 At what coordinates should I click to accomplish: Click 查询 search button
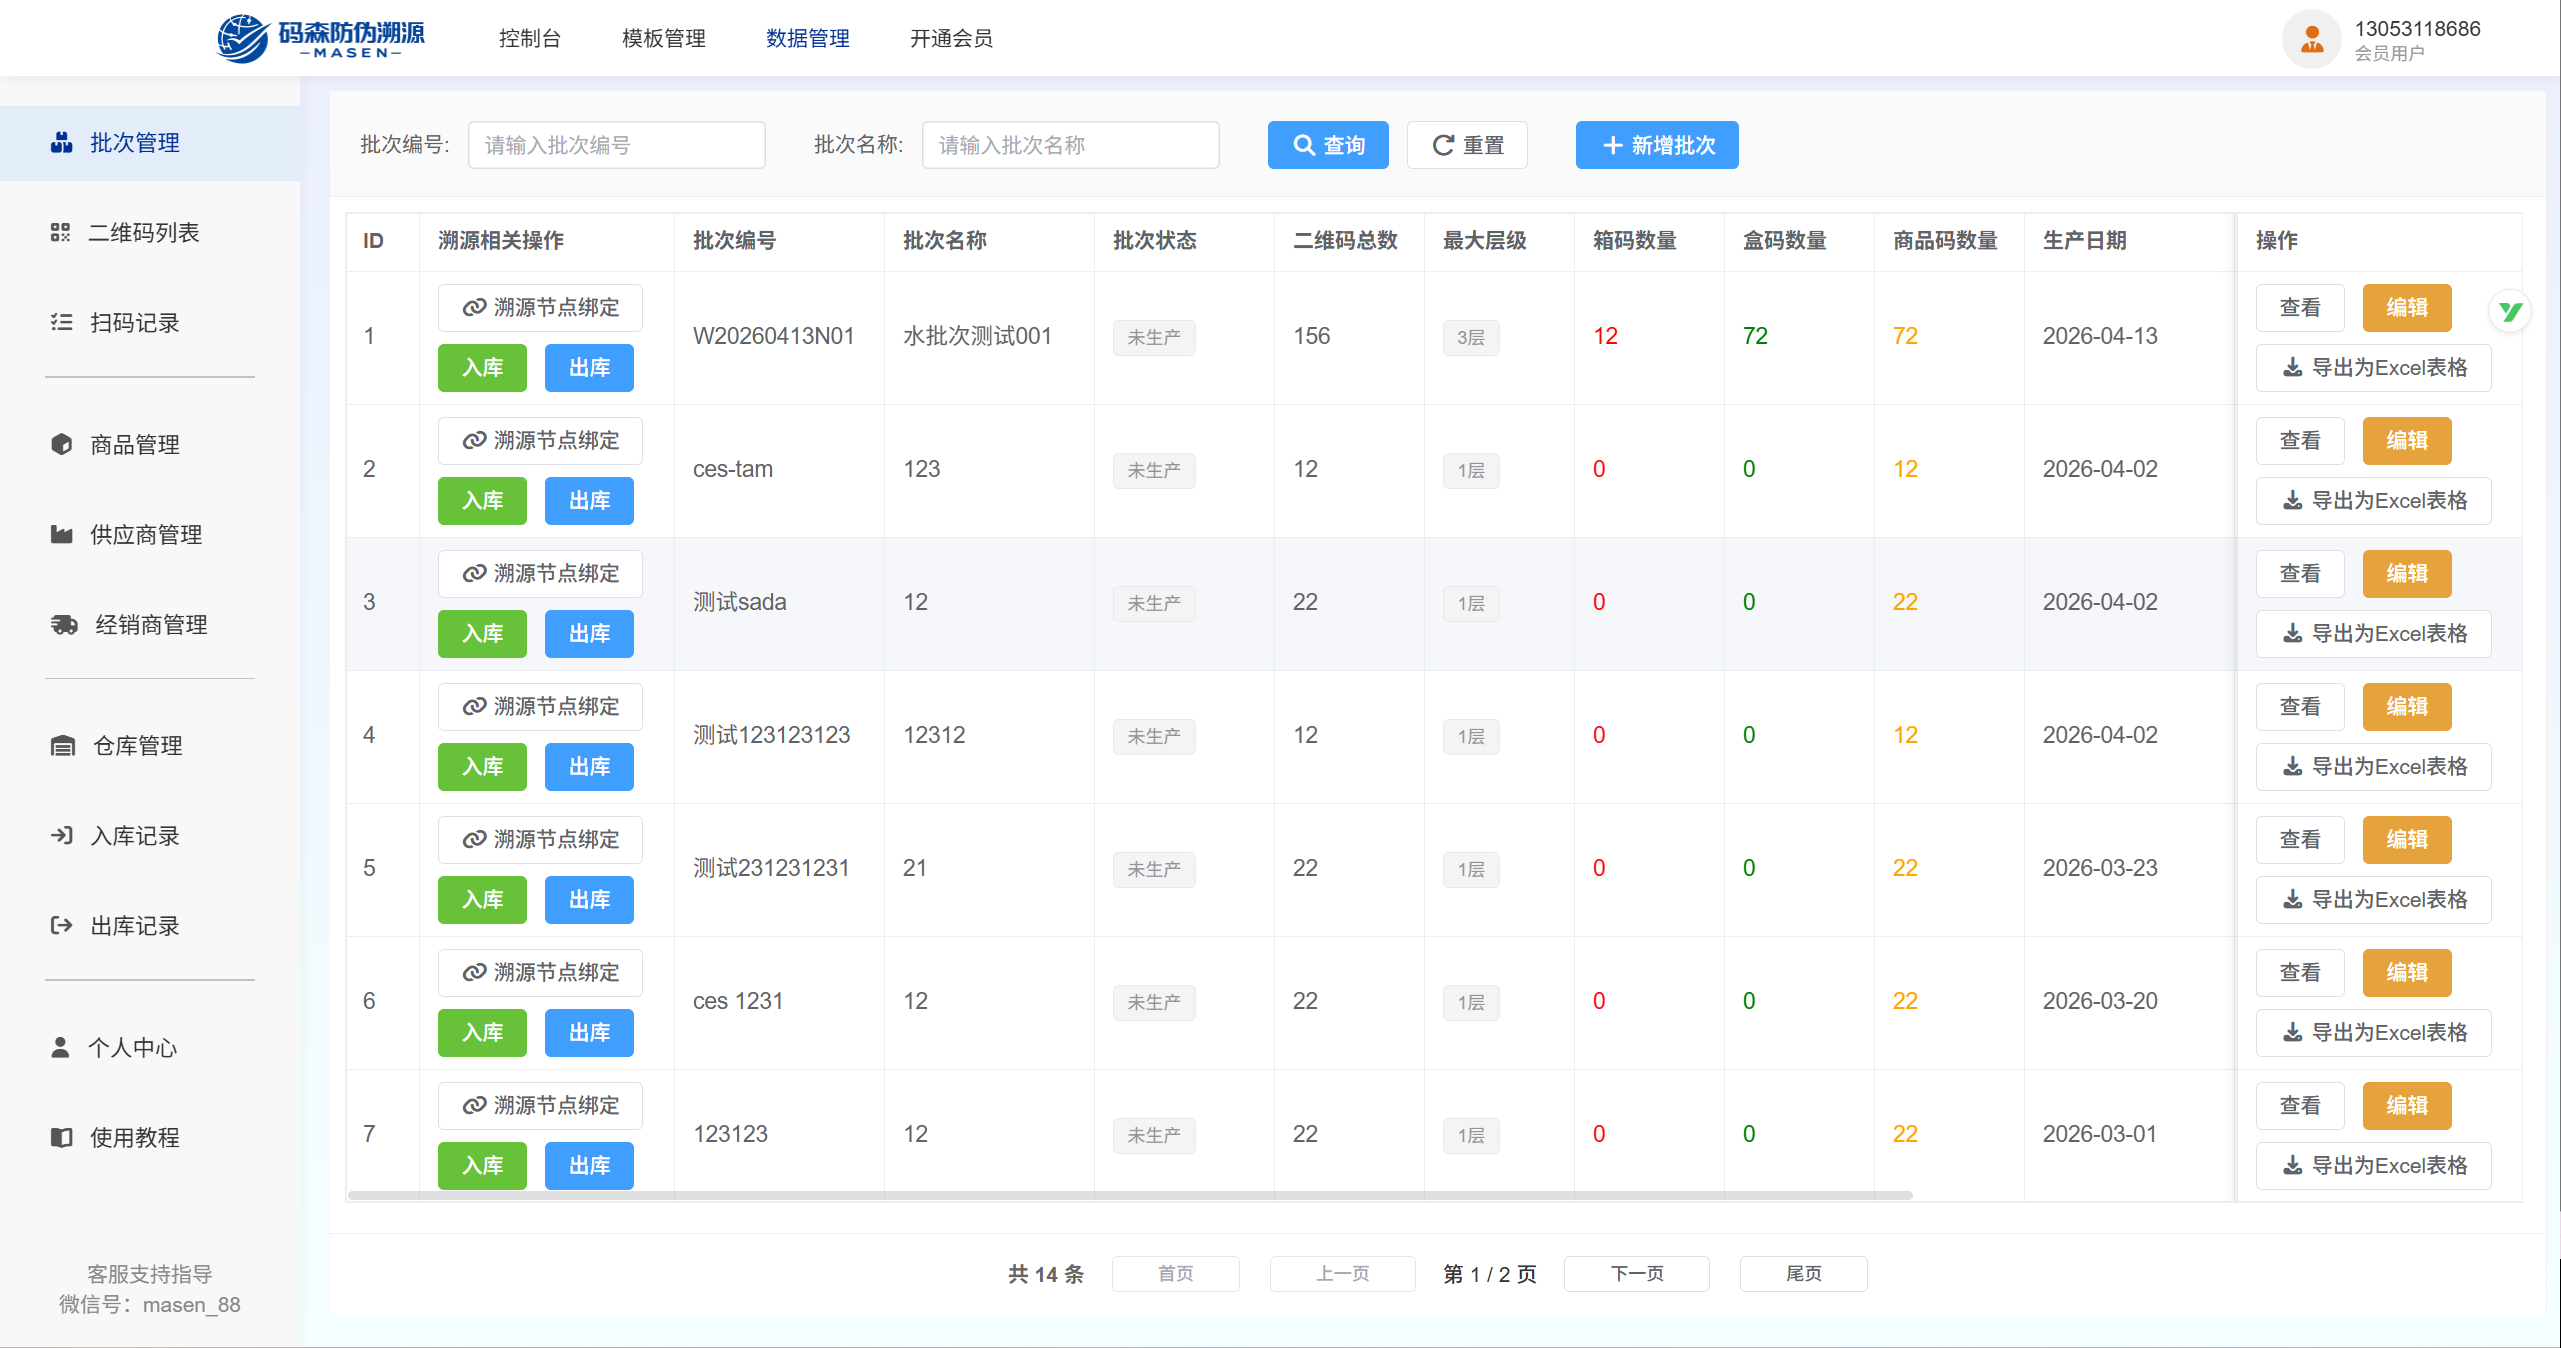[x=1327, y=145]
